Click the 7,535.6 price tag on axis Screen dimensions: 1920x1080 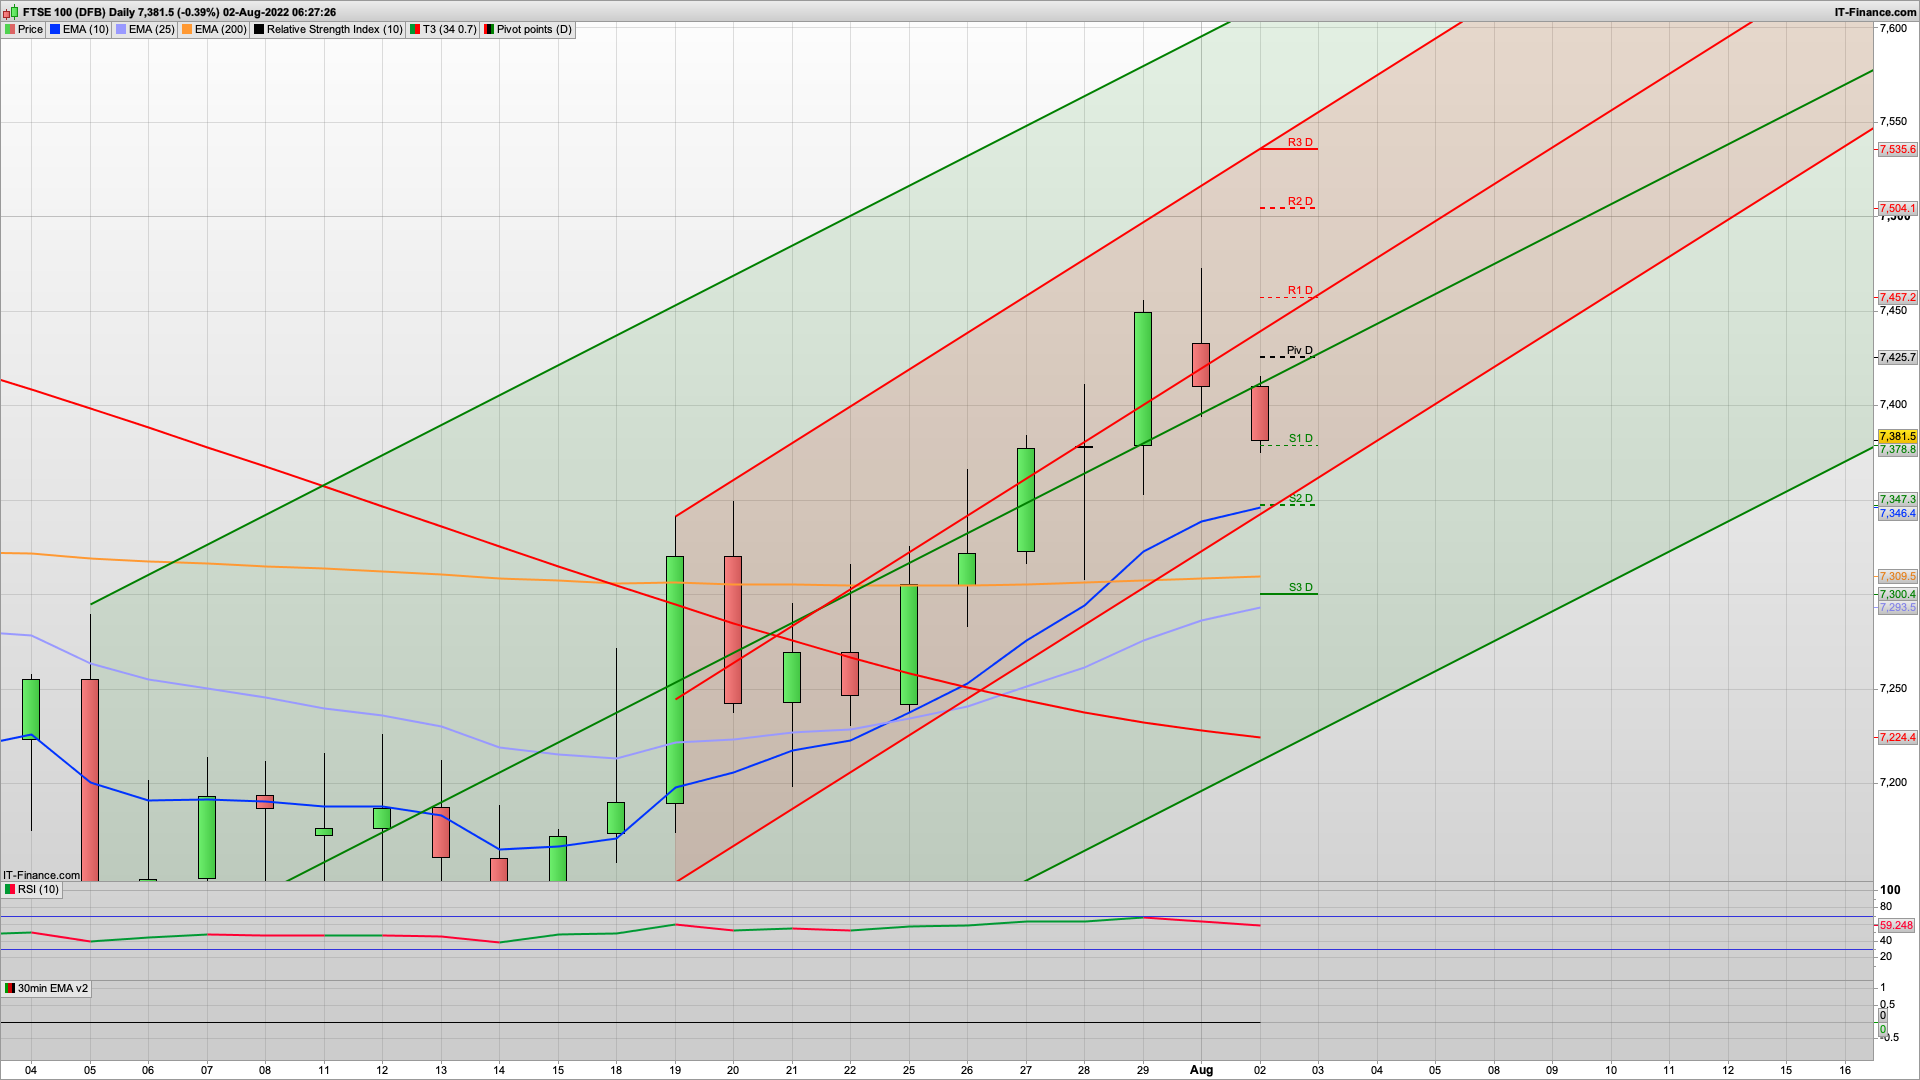(x=1897, y=149)
